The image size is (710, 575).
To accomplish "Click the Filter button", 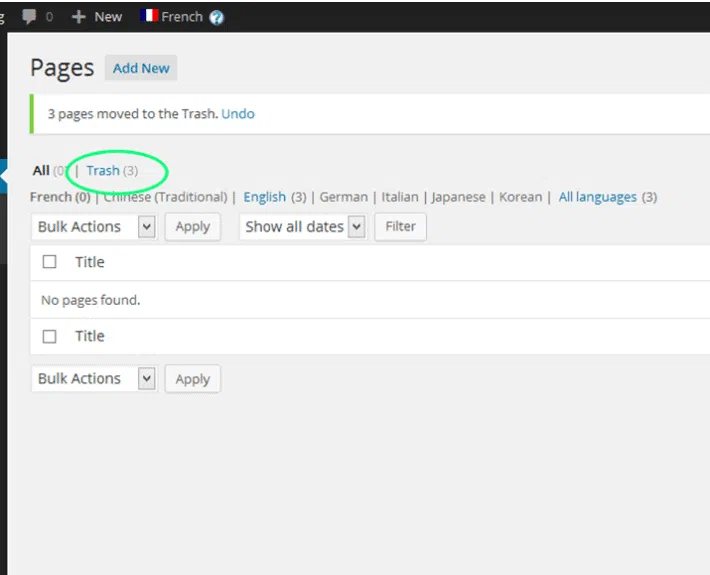I will click(x=400, y=226).
